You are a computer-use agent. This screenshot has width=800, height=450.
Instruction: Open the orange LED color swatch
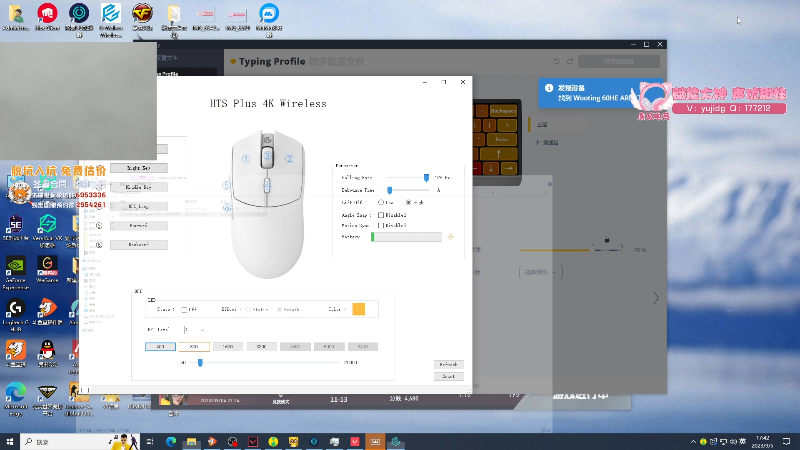359,309
